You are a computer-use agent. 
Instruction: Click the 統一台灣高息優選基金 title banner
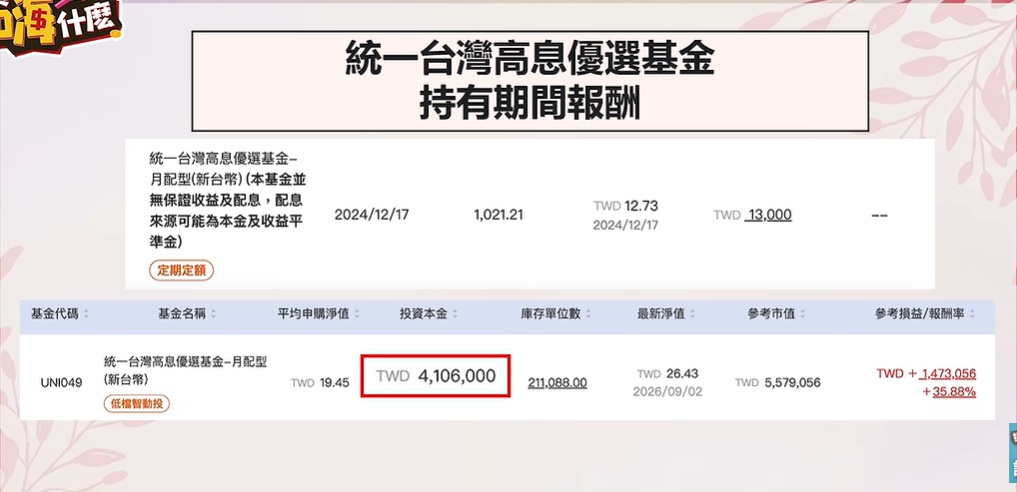pyautogui.click(x=530, y=81)
